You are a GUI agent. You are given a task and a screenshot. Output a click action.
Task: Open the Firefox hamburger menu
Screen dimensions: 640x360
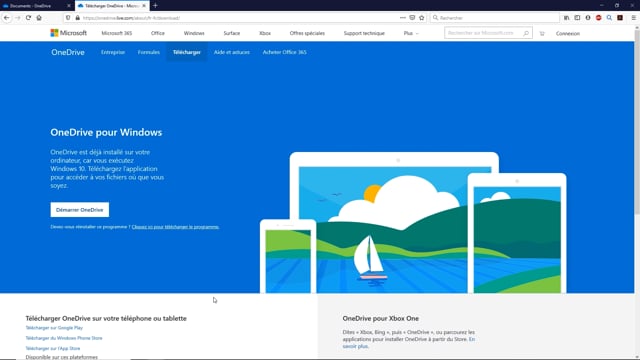click(x=633, y=18)
